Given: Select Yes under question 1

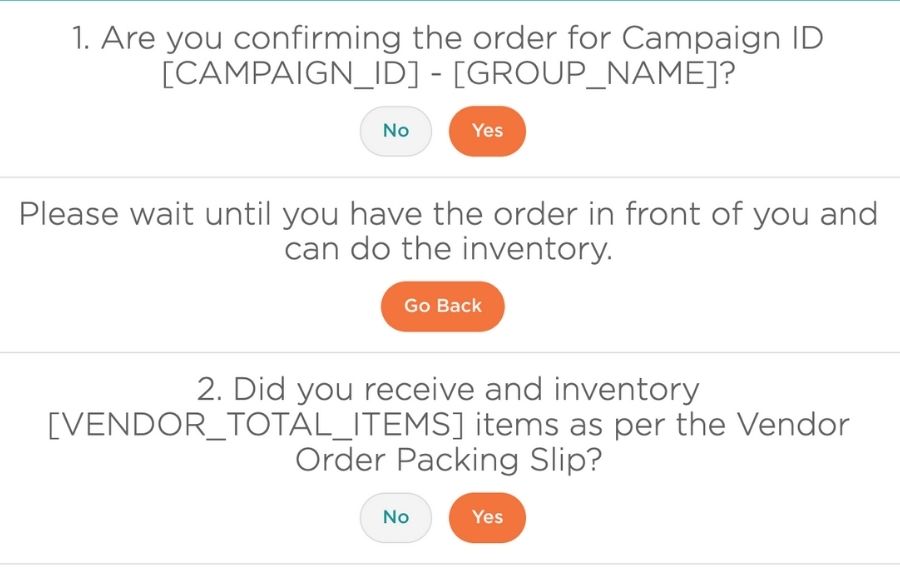Looking at the screenshot, I should pyautogui.click(x=487, y=131).
